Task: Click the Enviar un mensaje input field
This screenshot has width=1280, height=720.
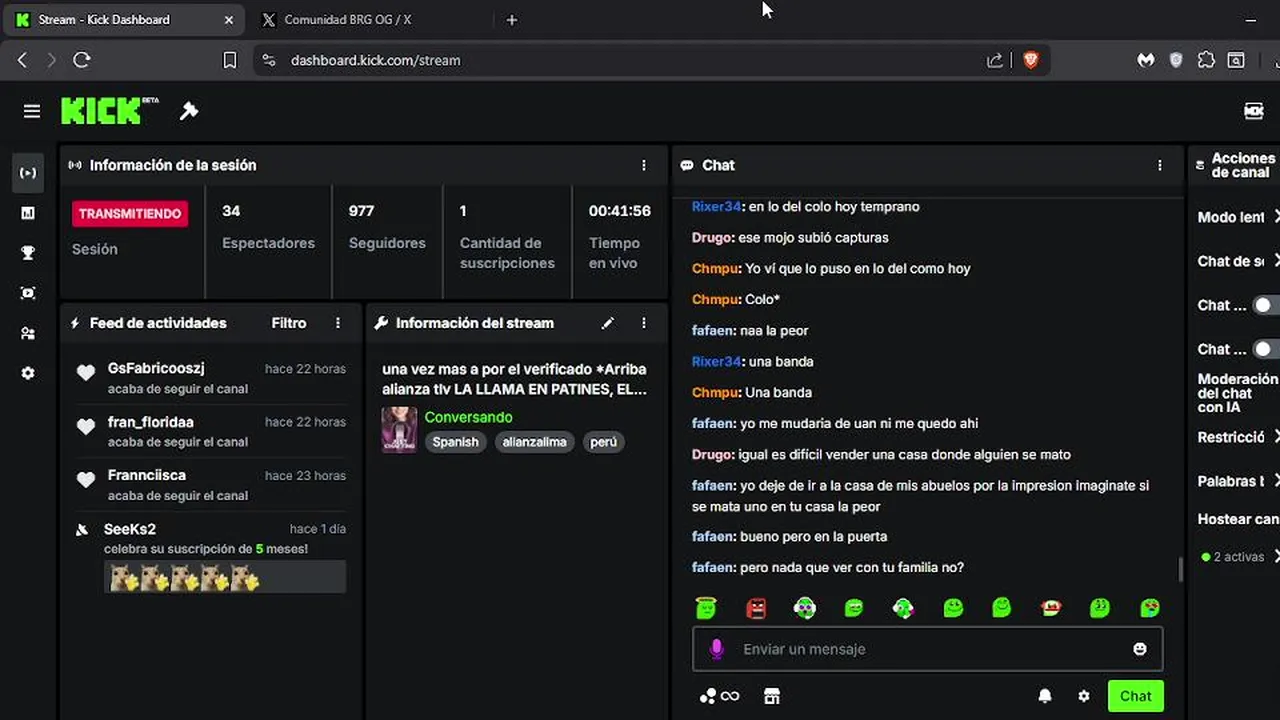Action: point(927,649)
